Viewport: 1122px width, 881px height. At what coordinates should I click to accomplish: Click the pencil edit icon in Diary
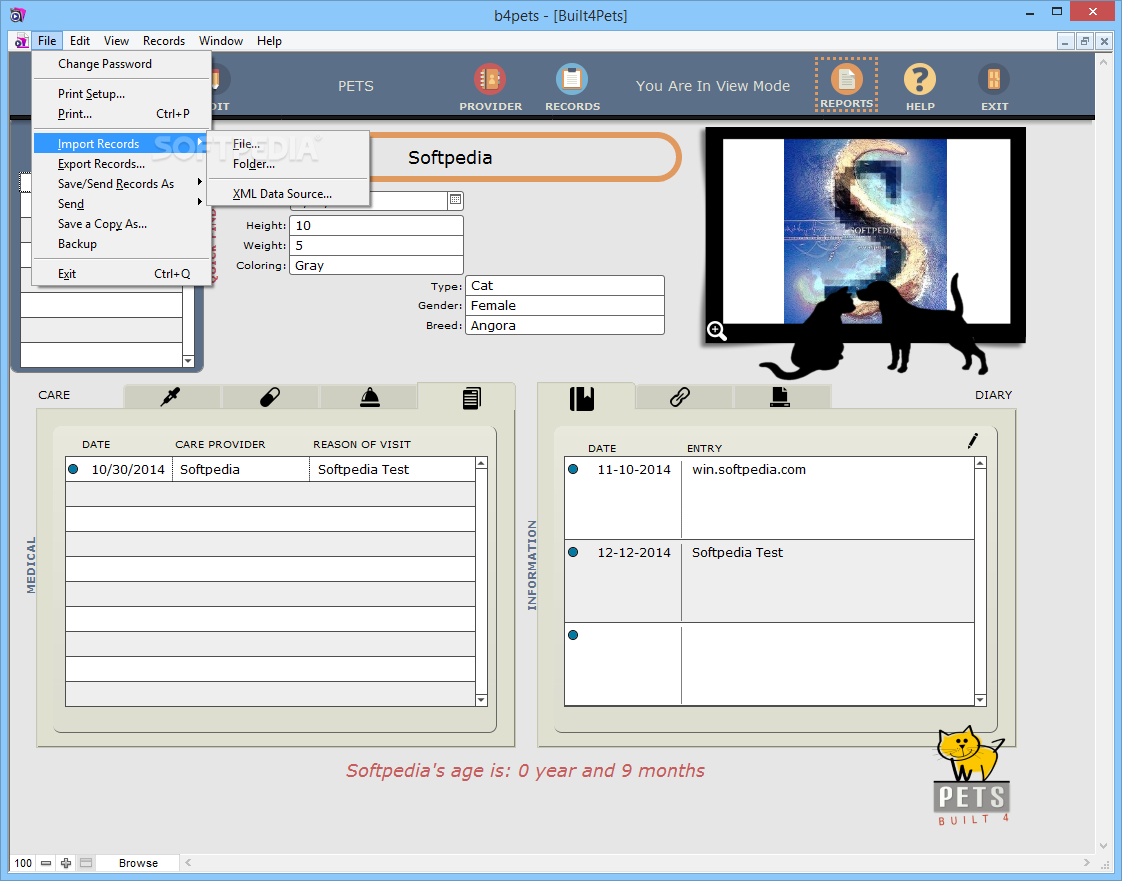[972, 441]
